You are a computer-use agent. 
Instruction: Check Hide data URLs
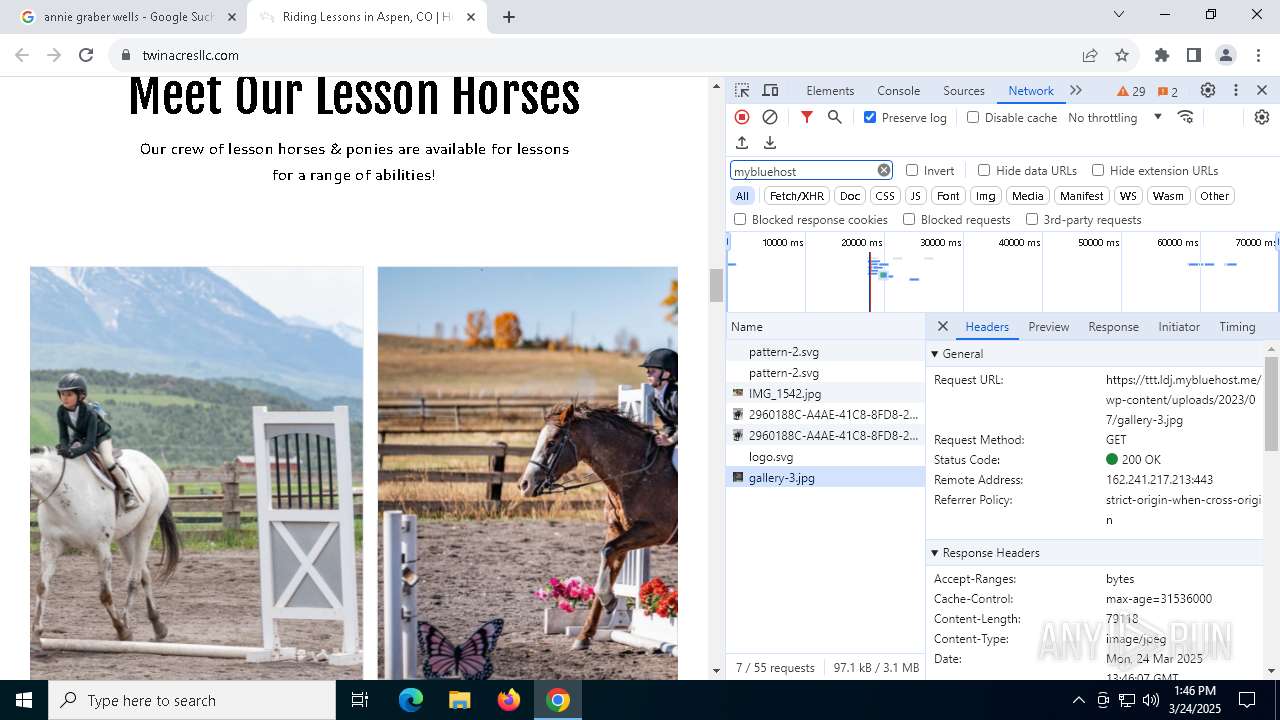pyautogui.click(x=984, y=171)
